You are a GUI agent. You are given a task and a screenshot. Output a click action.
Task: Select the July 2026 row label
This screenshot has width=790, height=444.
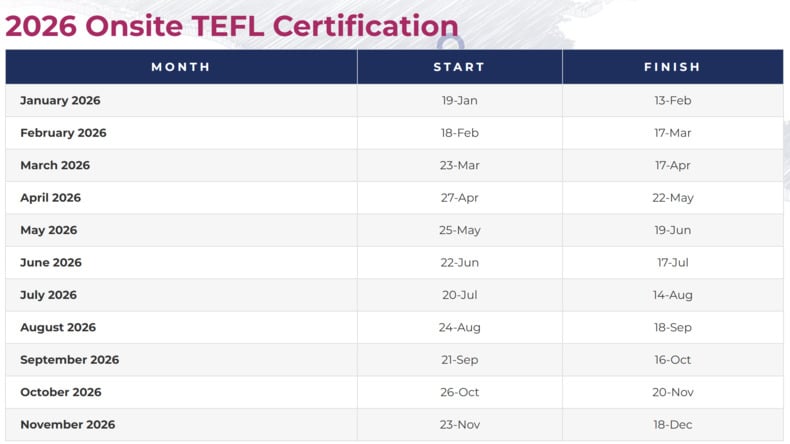pyautogui.click(x=48, y=295)
